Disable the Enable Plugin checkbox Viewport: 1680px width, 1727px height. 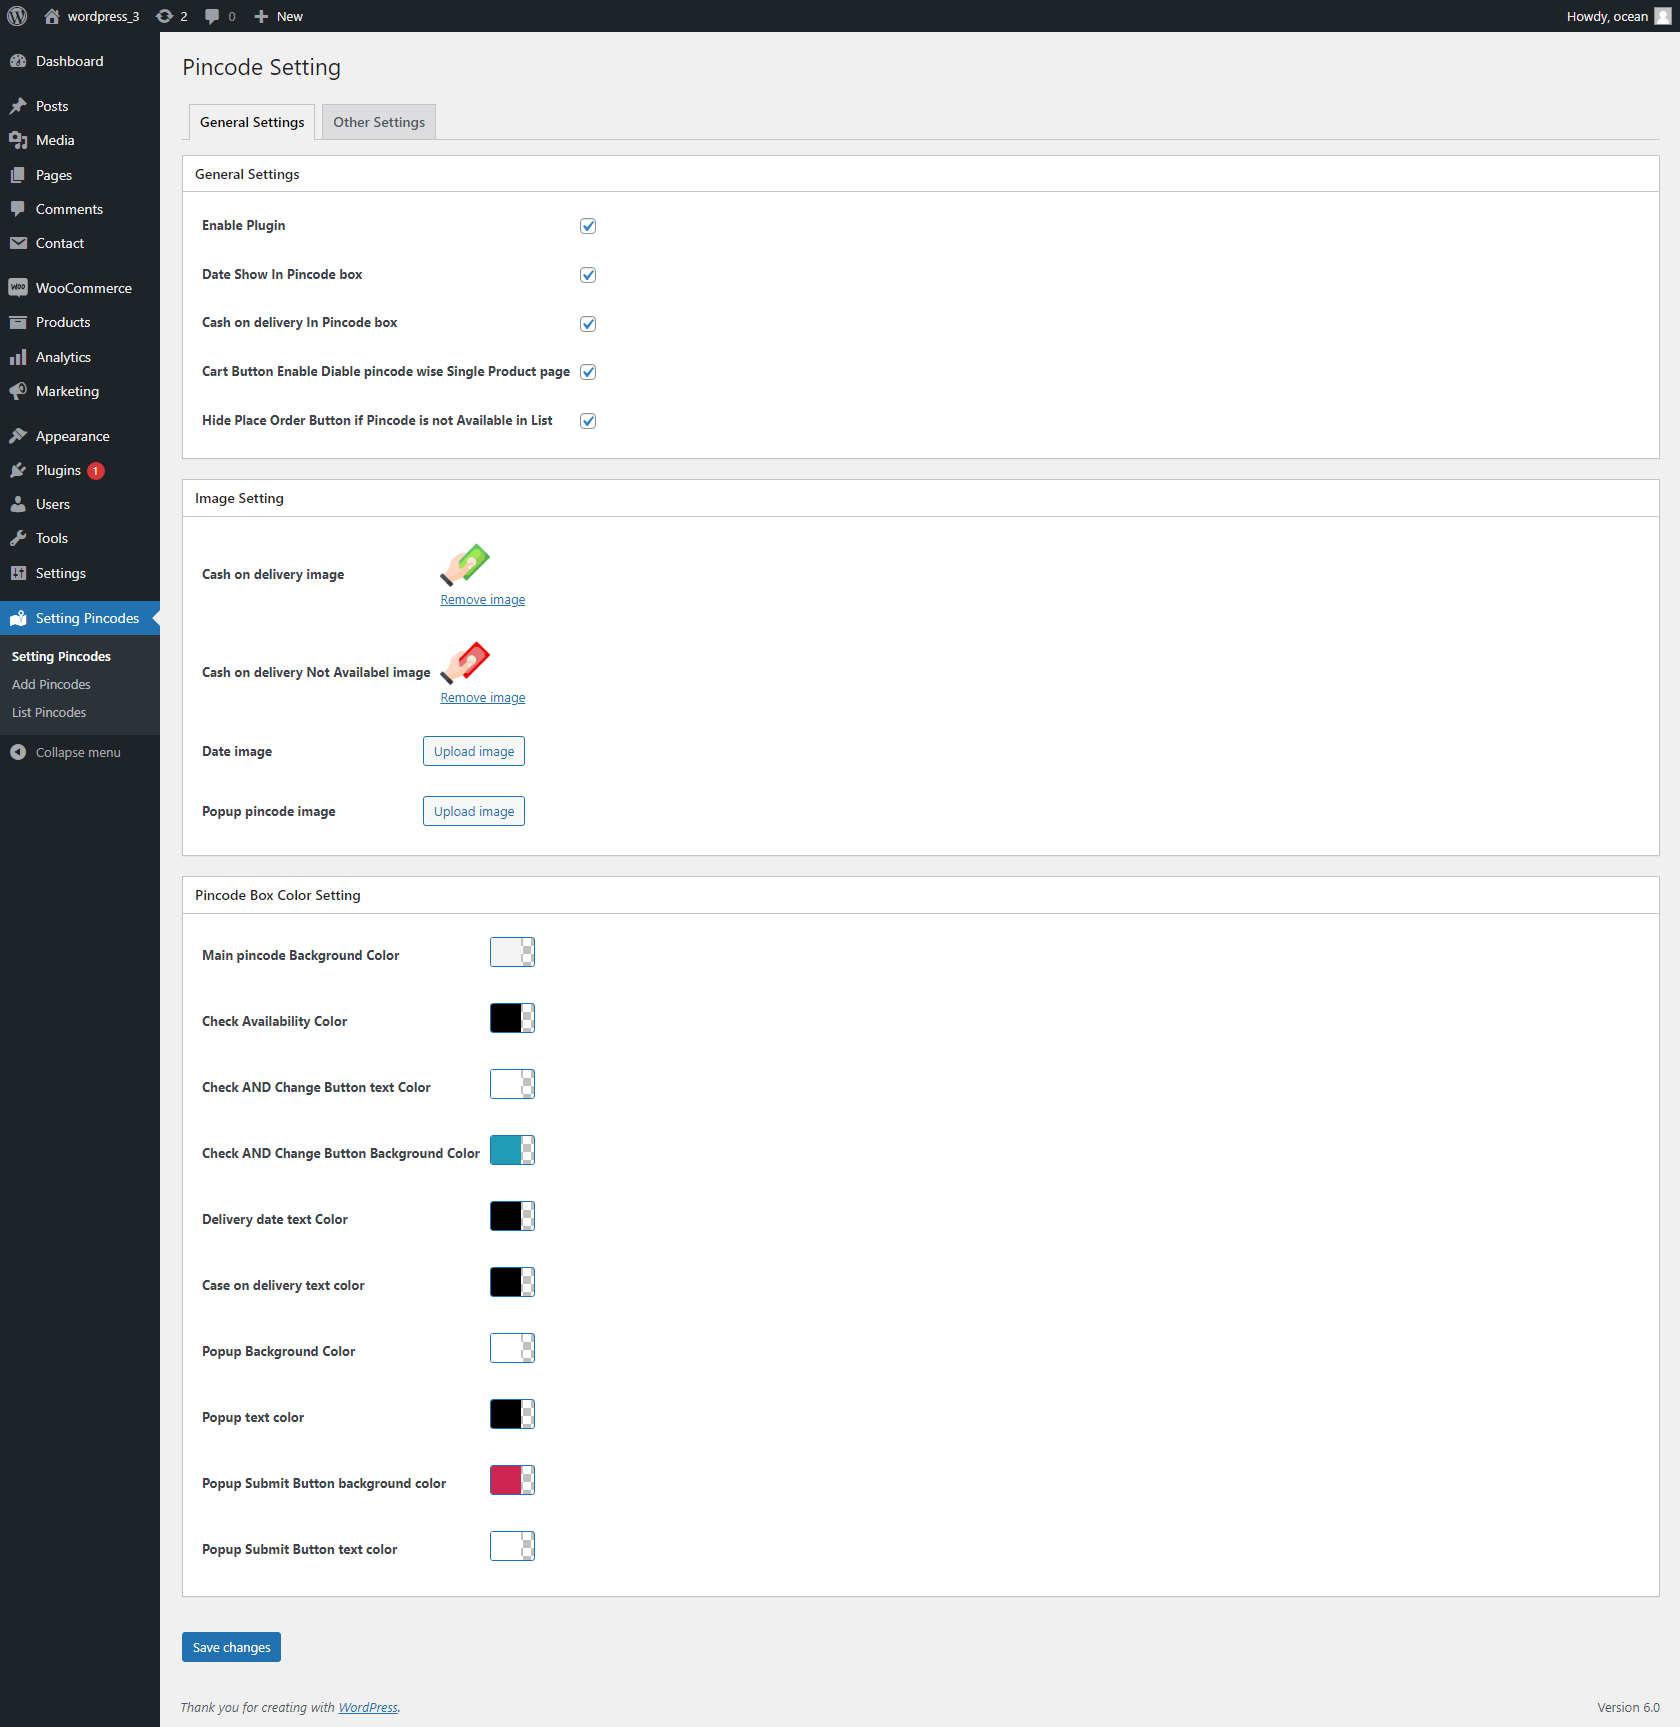tap(588, 225)
